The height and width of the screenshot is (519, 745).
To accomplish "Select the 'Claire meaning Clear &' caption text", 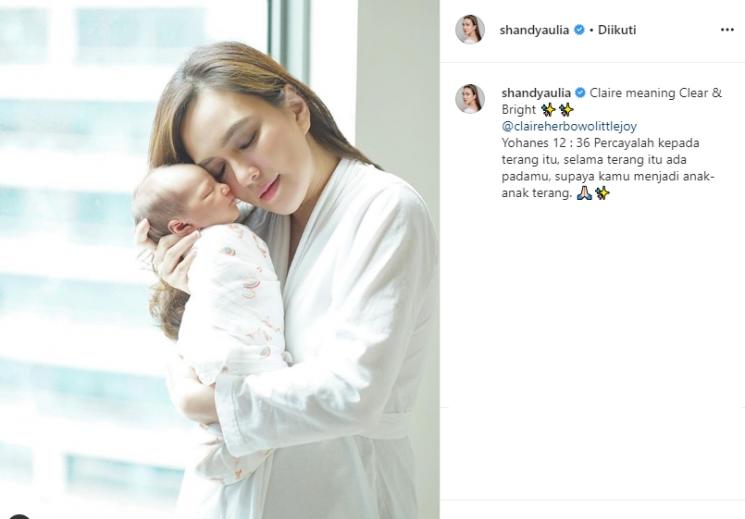I will 656,93.
